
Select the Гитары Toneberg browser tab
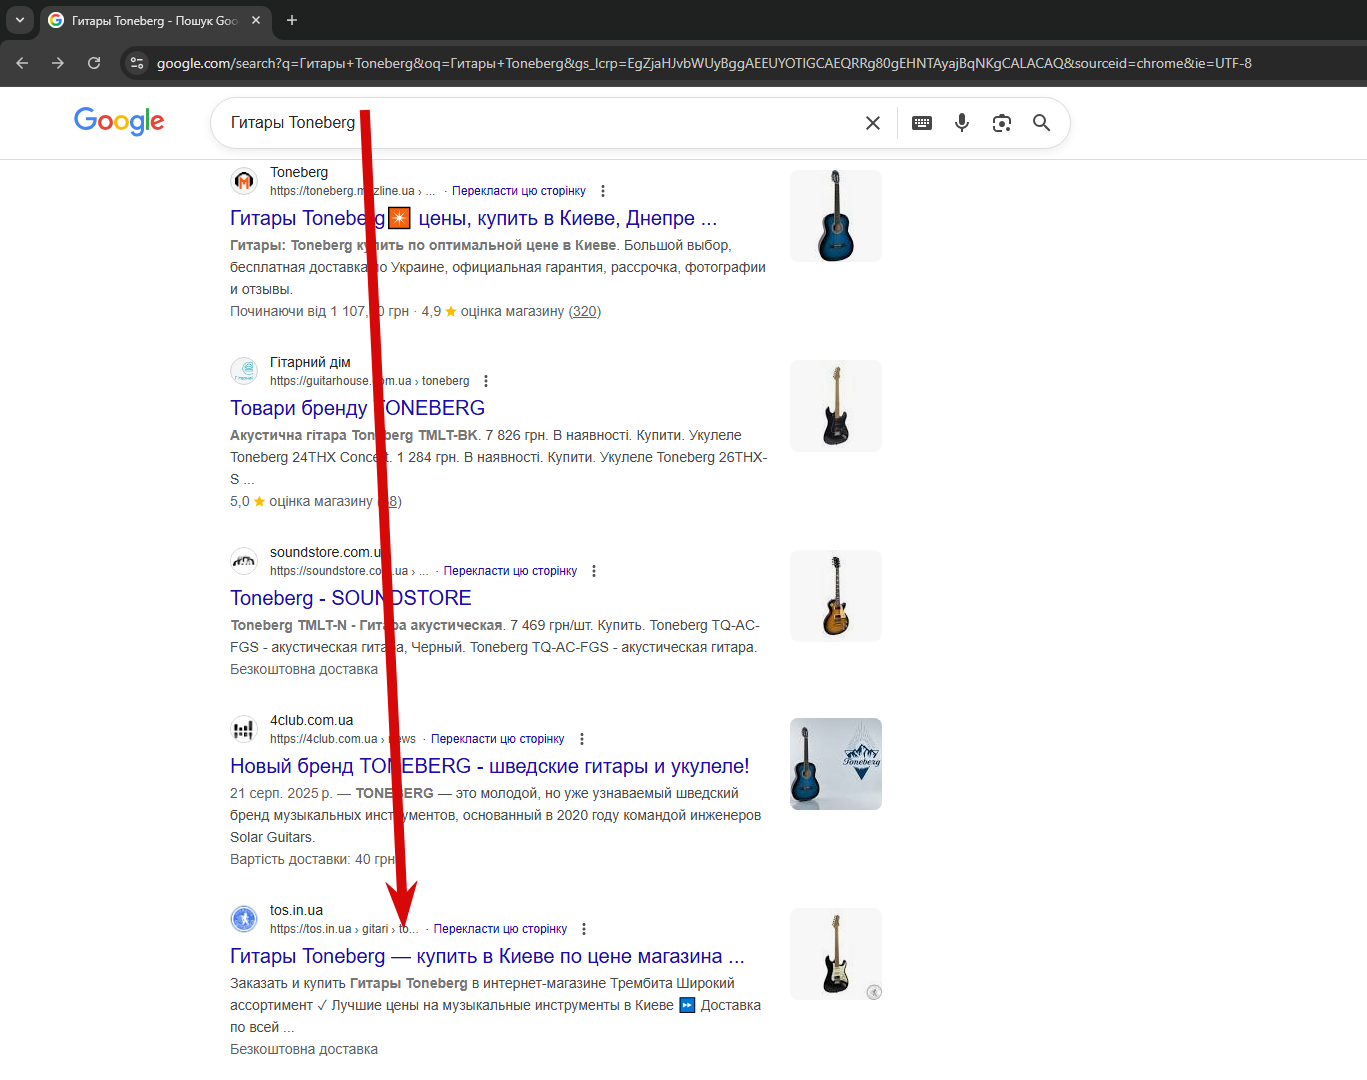tap(155, 20)
